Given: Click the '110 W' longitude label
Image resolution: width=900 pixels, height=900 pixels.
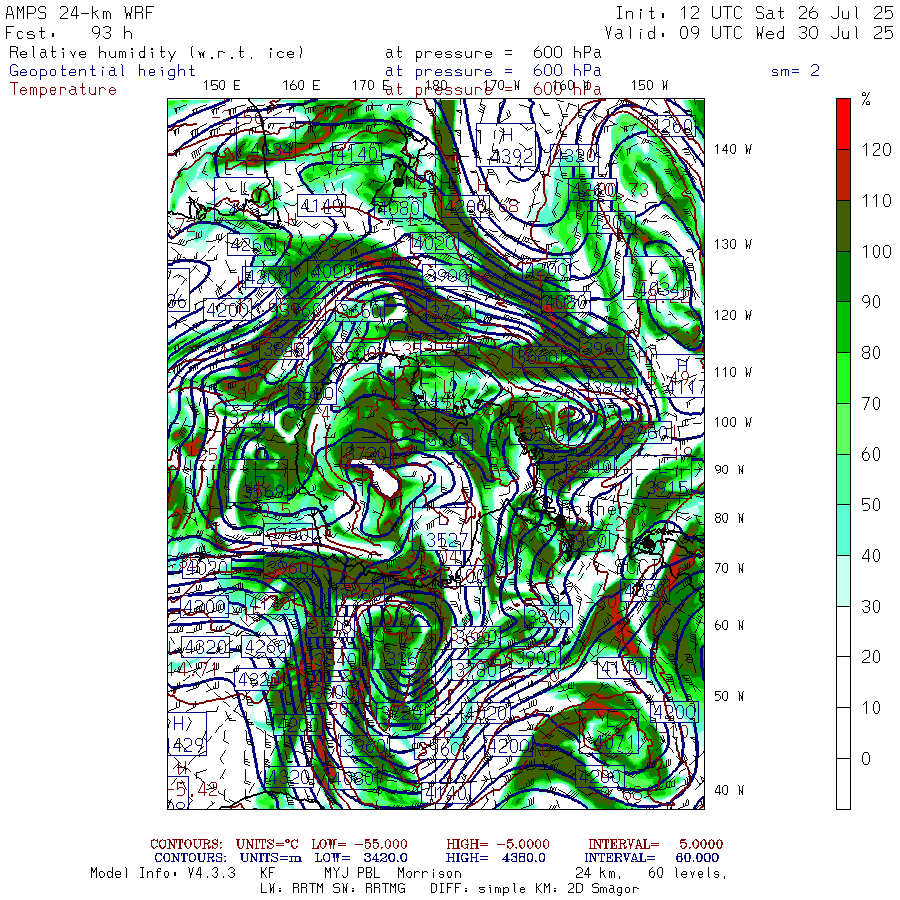Looking at the screenshot, I should (732, 372).
